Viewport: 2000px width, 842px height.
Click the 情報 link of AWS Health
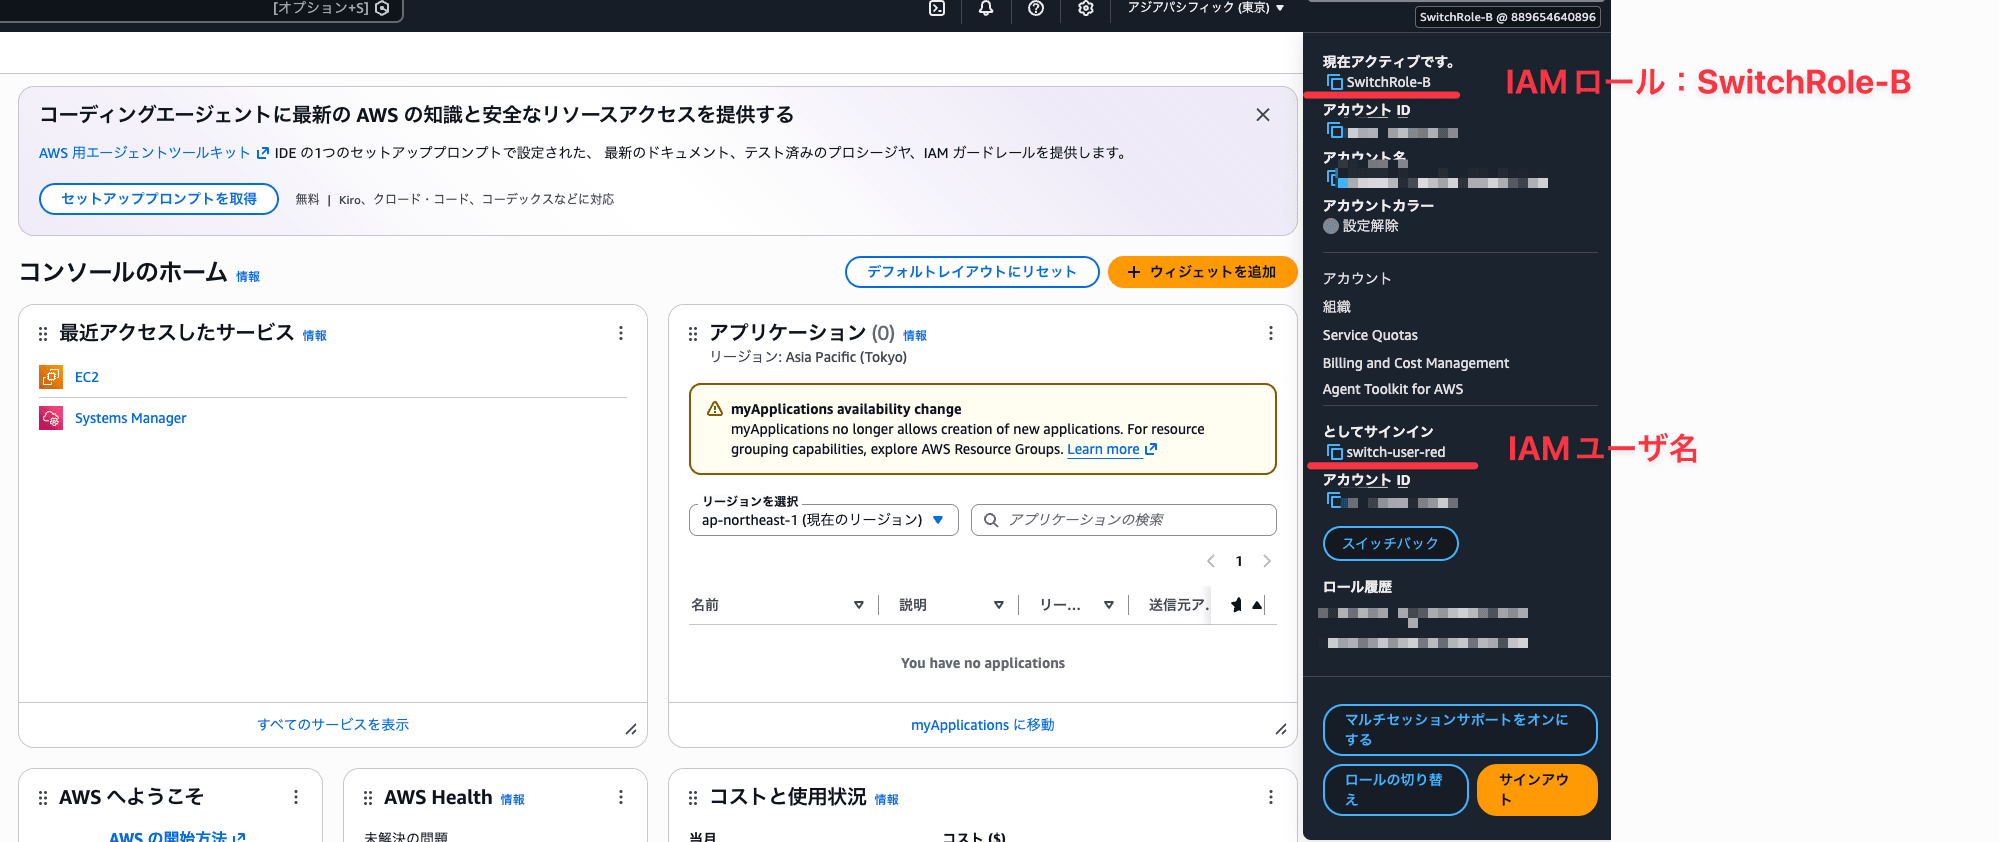(513, 800)
